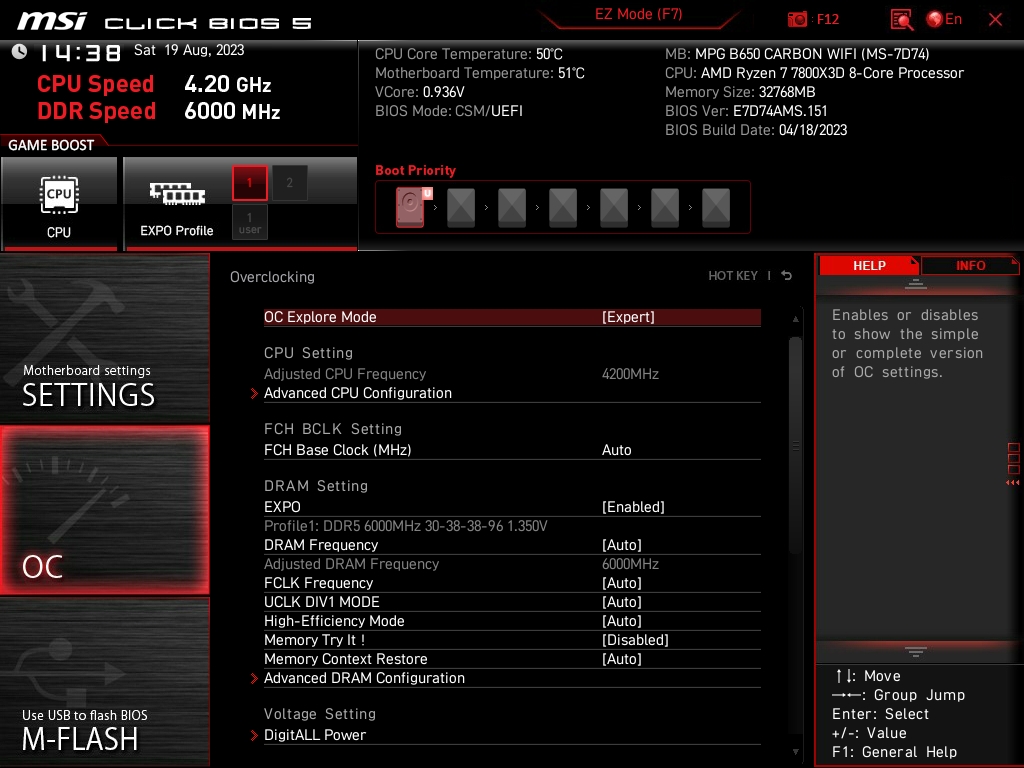Click the date Sat 19 Aug, 2023
This screenshot has height=768, width=1024.
[189, 50]
